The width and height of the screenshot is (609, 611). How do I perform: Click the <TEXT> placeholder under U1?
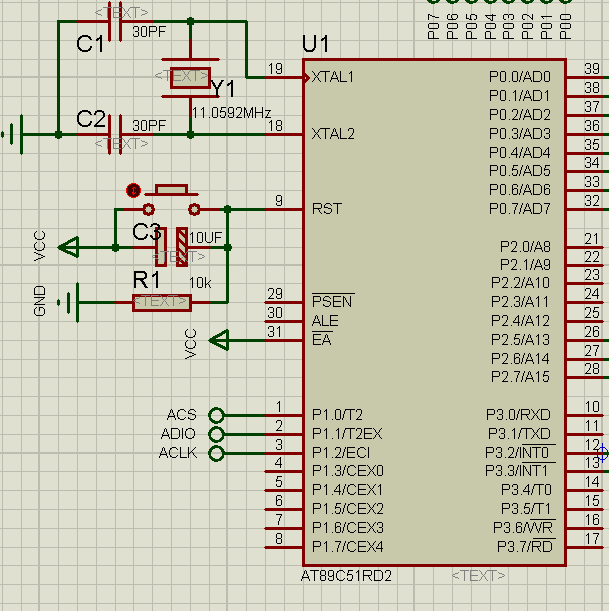tap(478, 576)
